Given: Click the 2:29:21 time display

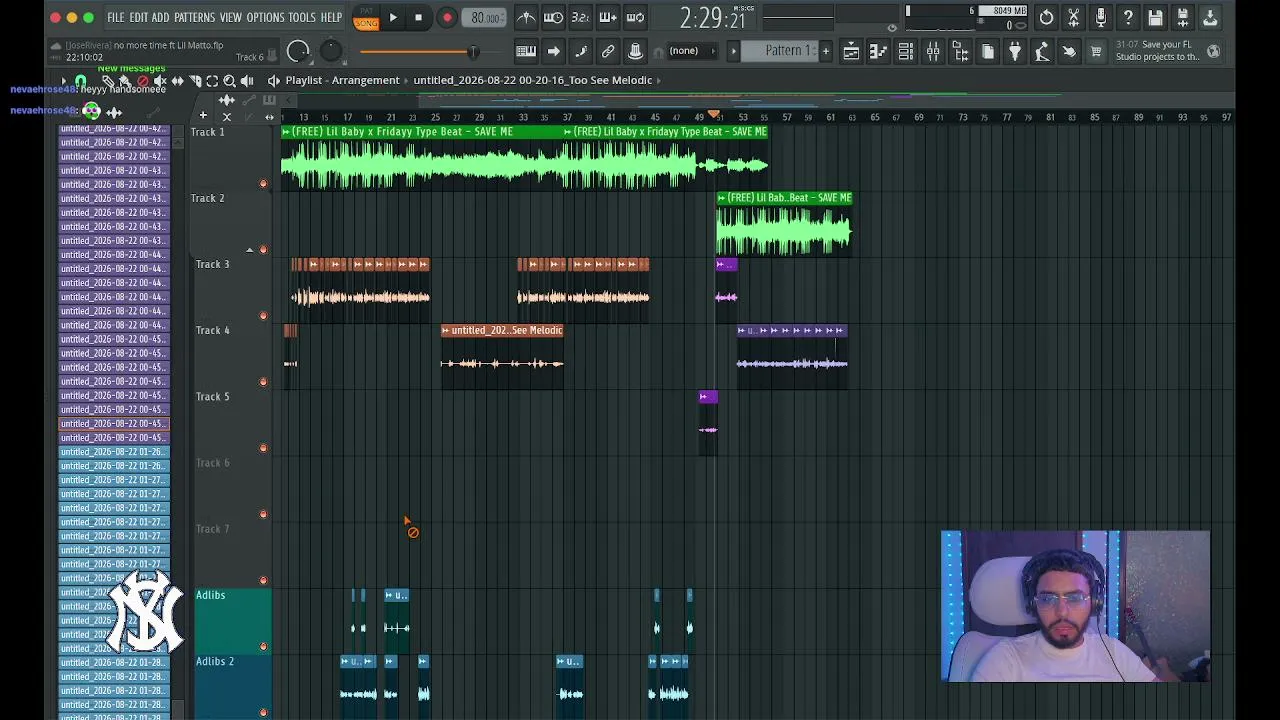Looking at the screenshot, I should point(712,18).
